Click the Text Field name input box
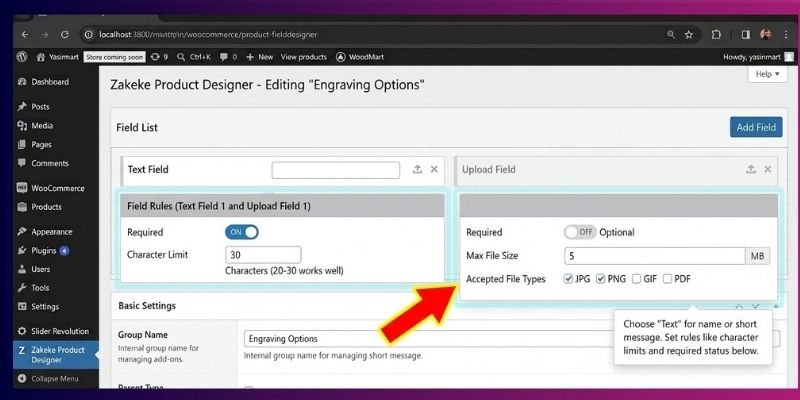800x400 pixels. (336, 170)
